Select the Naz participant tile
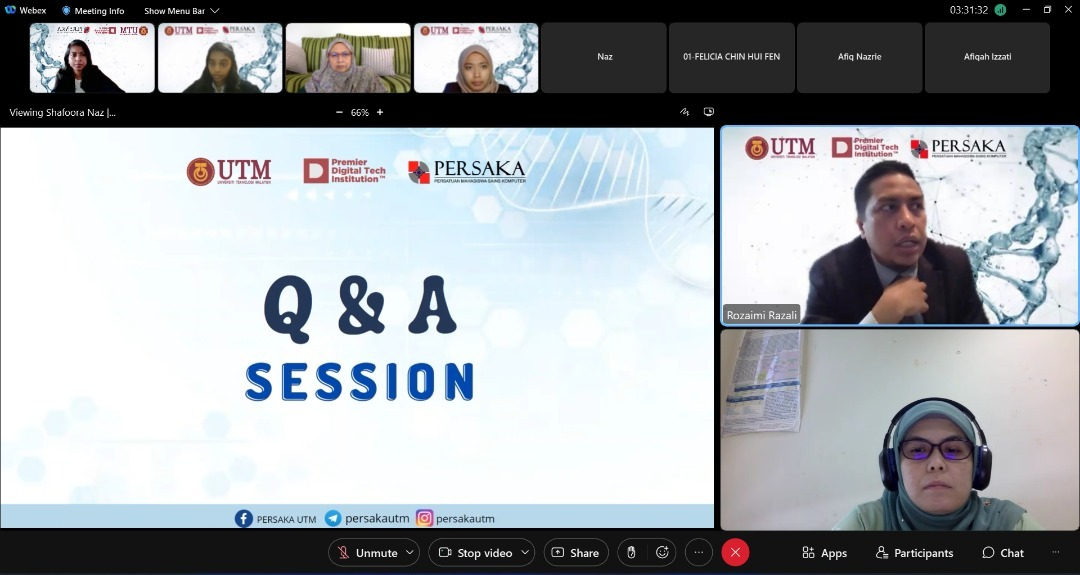Viewport: 1080px width, 575px height. click(604, 57)
